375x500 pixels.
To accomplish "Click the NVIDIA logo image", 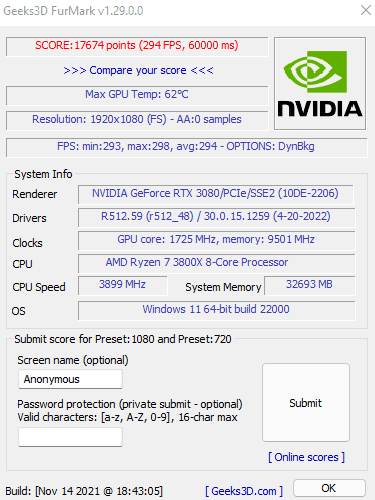I will (320, 83).
